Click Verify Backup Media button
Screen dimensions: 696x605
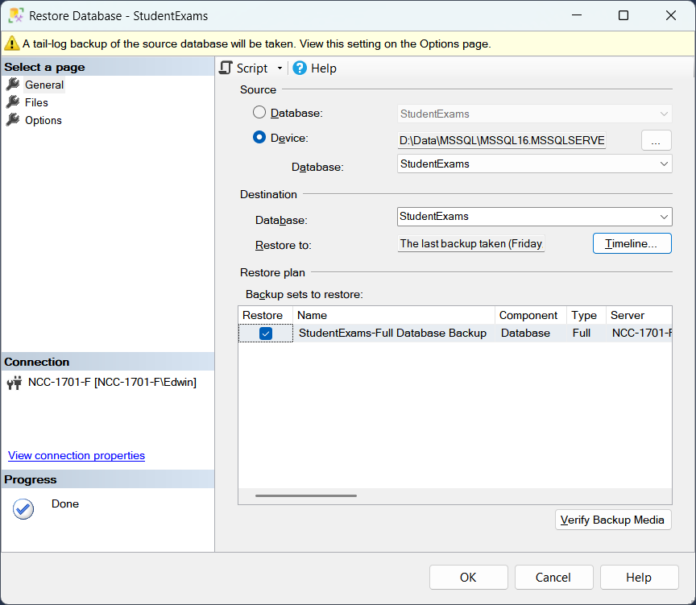coord(613,520)
